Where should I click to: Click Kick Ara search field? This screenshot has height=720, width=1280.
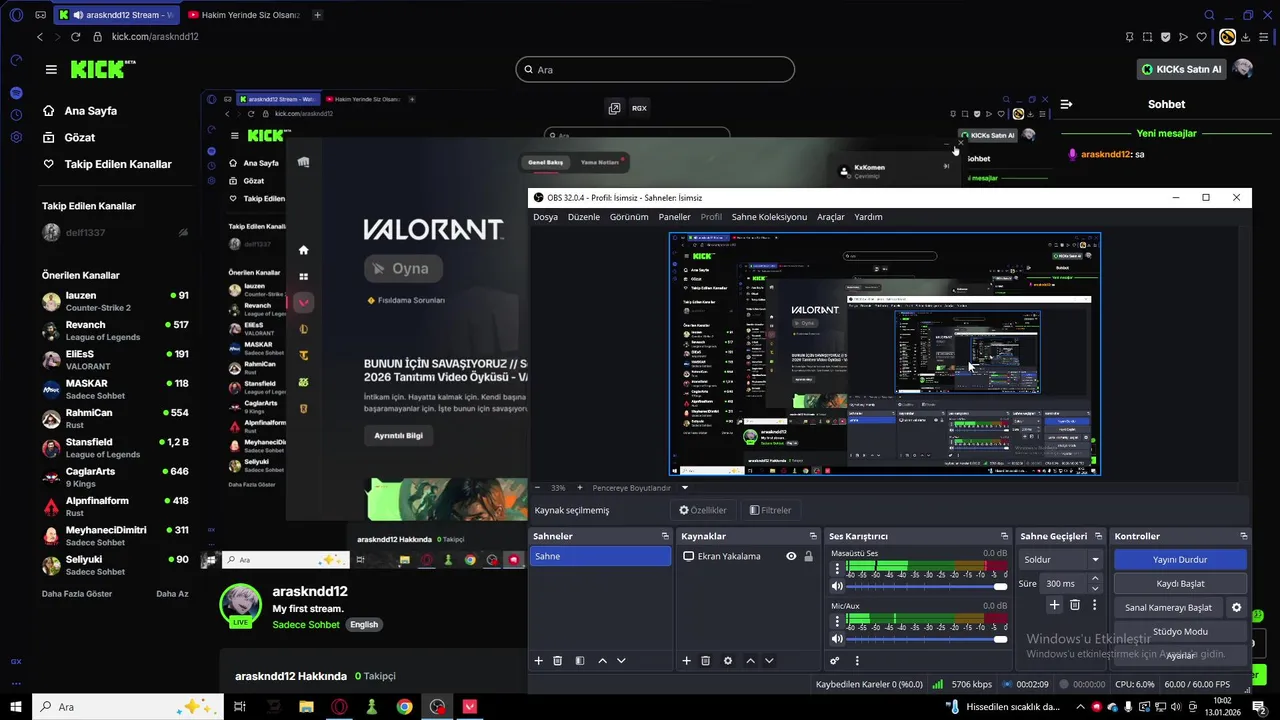coord(655,69)
